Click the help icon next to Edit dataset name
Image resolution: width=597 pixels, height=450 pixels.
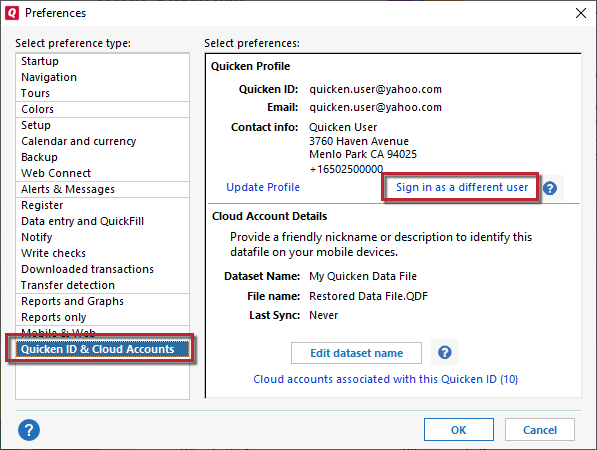click(444, 353)
